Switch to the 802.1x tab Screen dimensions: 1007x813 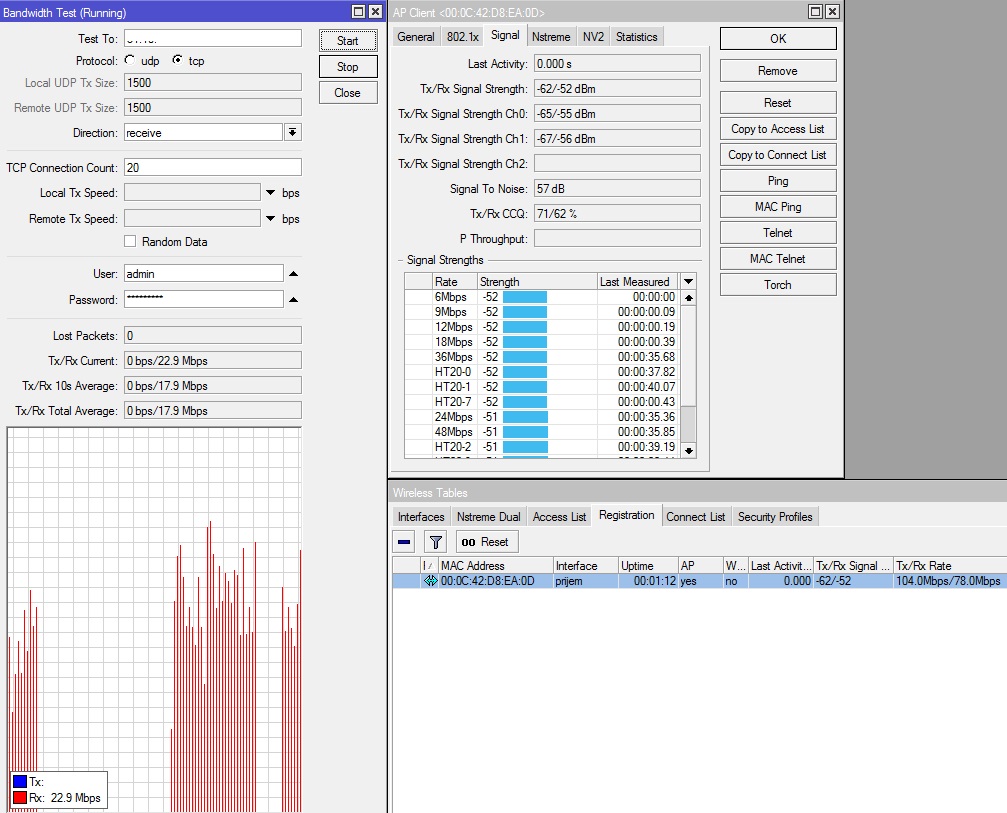(462, 37)
